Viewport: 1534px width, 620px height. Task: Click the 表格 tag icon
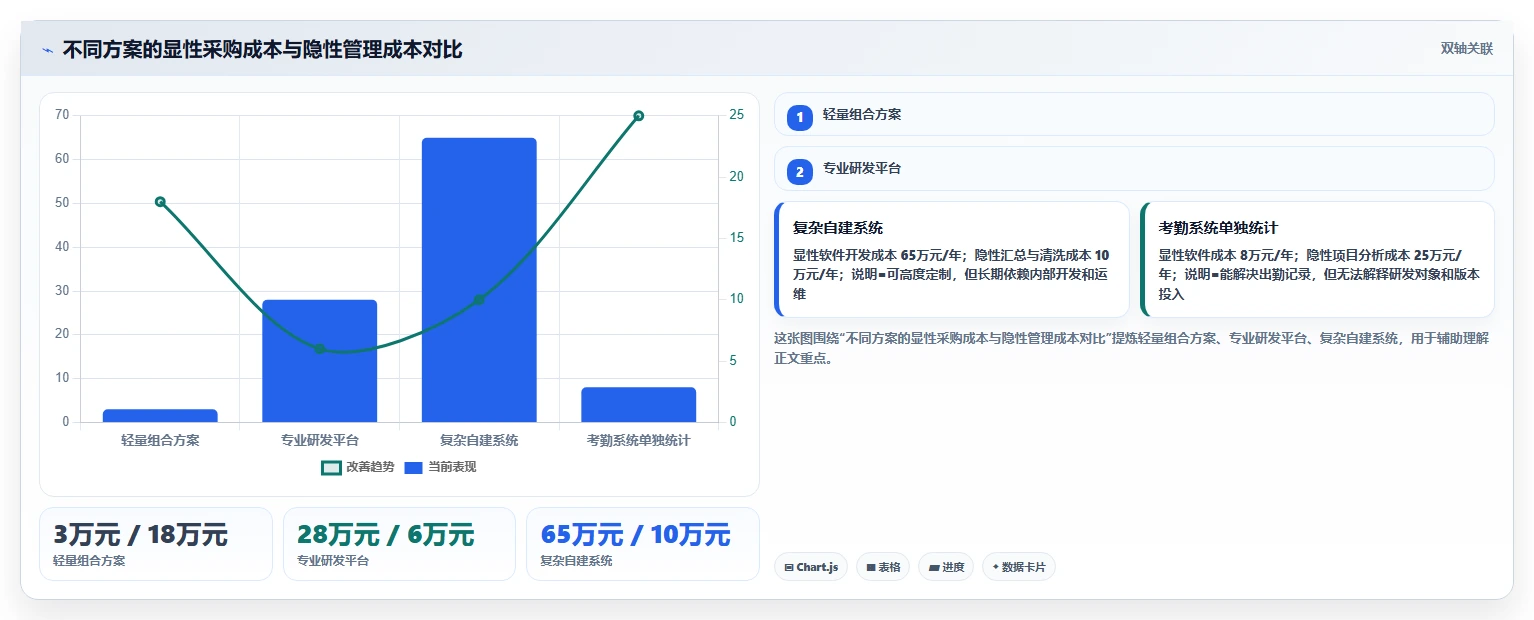click(x=871, y=568)
